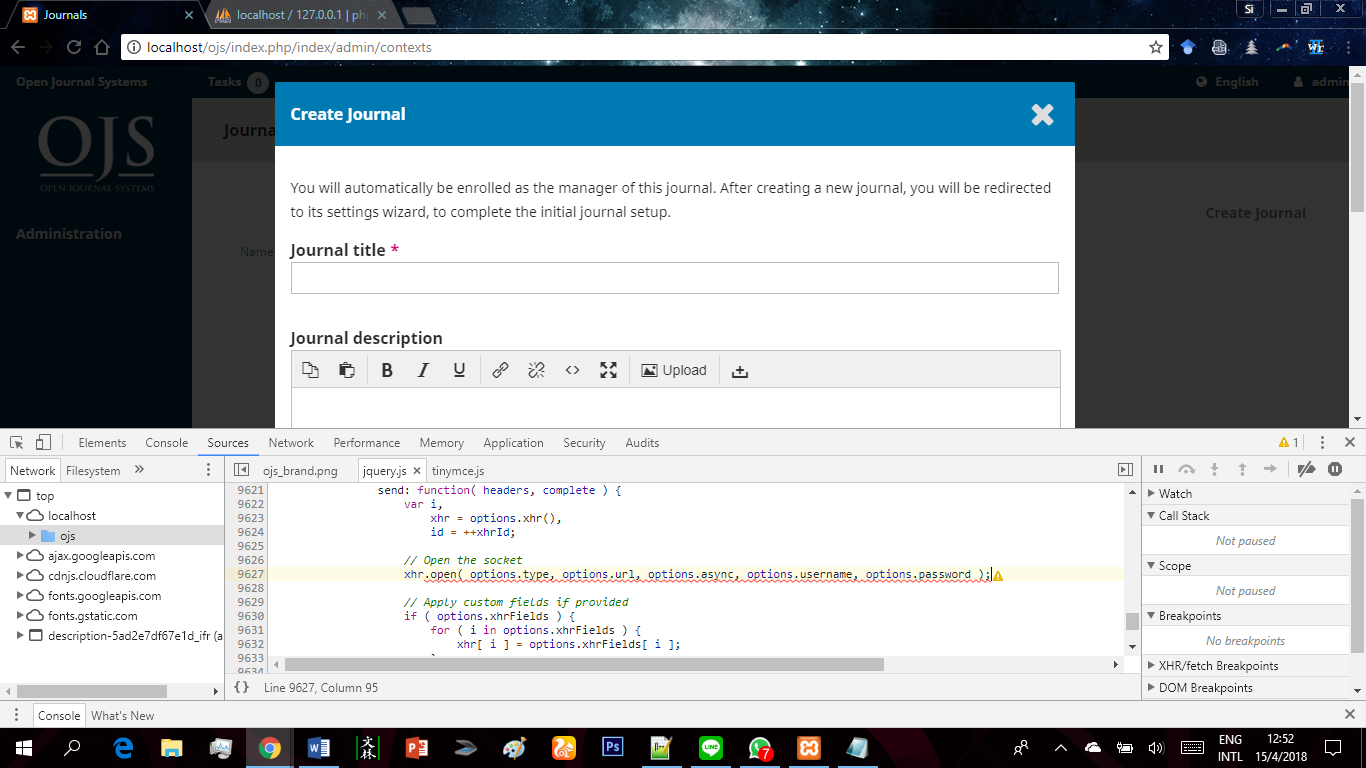This screenshot has width=1366, height=768.
Task: Switch to ojs_brand.png file tab
Action: click(x=300, y=471)
